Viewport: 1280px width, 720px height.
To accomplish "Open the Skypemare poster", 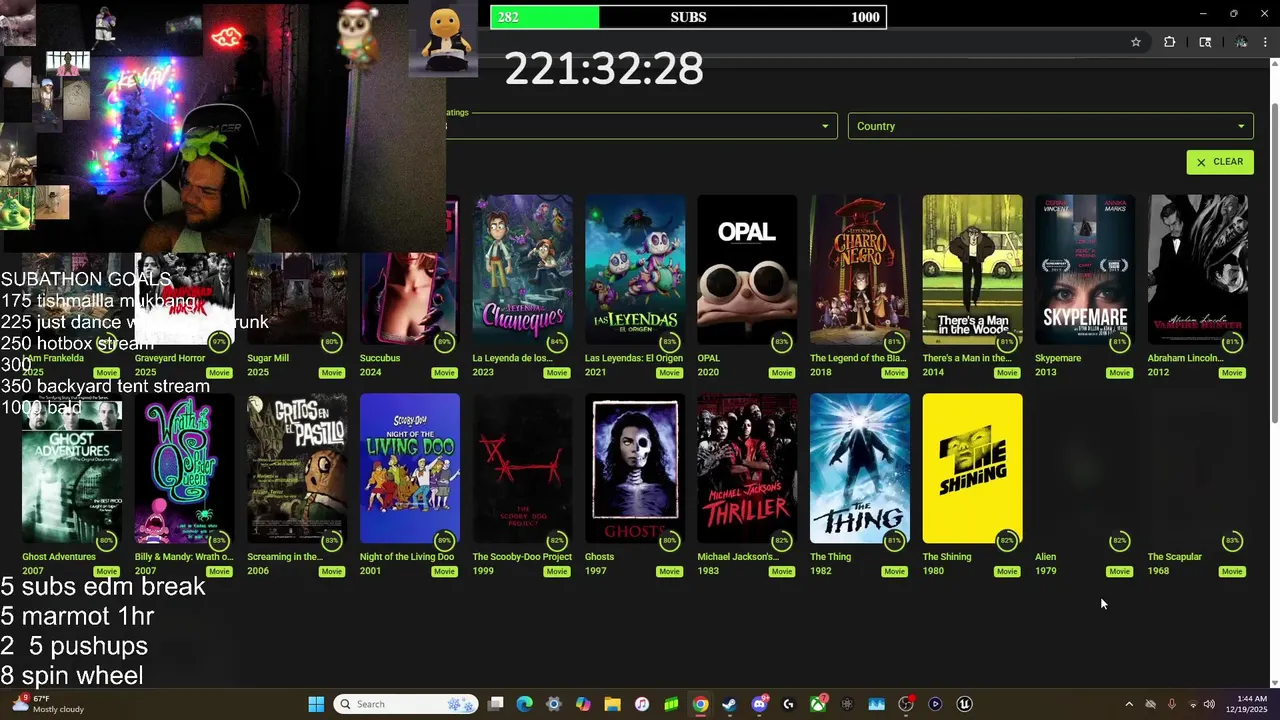I will coord(1085,270).
